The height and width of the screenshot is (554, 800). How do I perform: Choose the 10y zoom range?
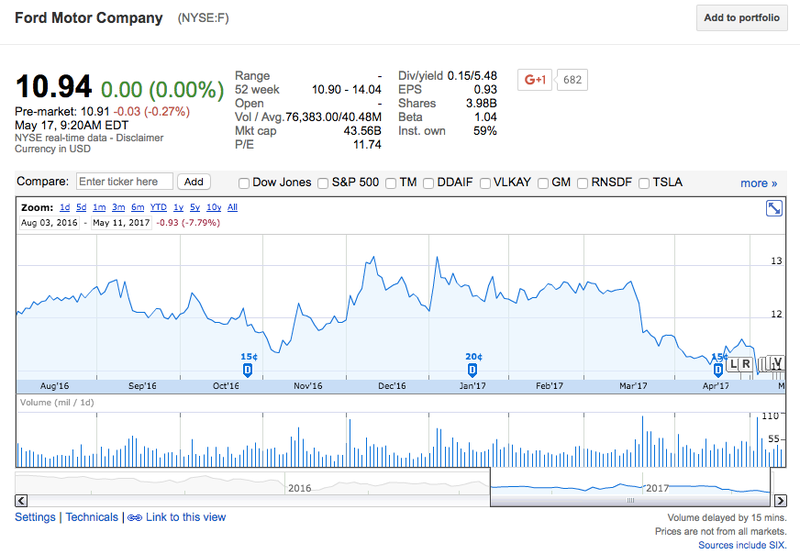[x=214, y=207]
